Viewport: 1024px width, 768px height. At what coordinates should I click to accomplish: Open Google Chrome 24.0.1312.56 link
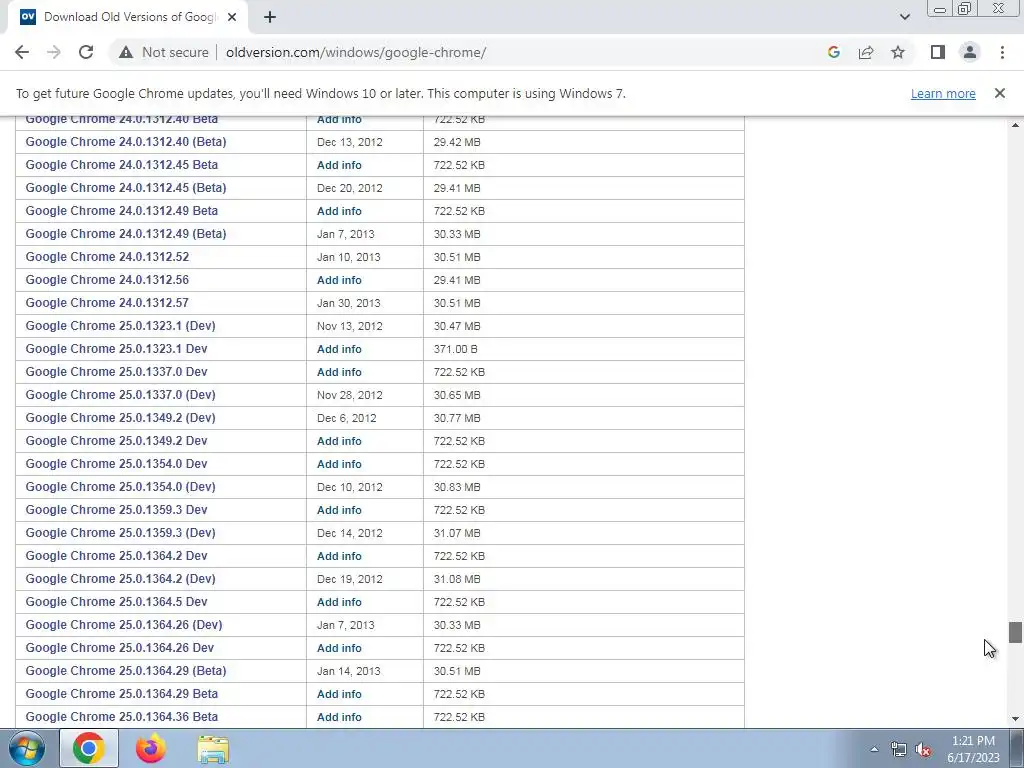coord(107,280)
